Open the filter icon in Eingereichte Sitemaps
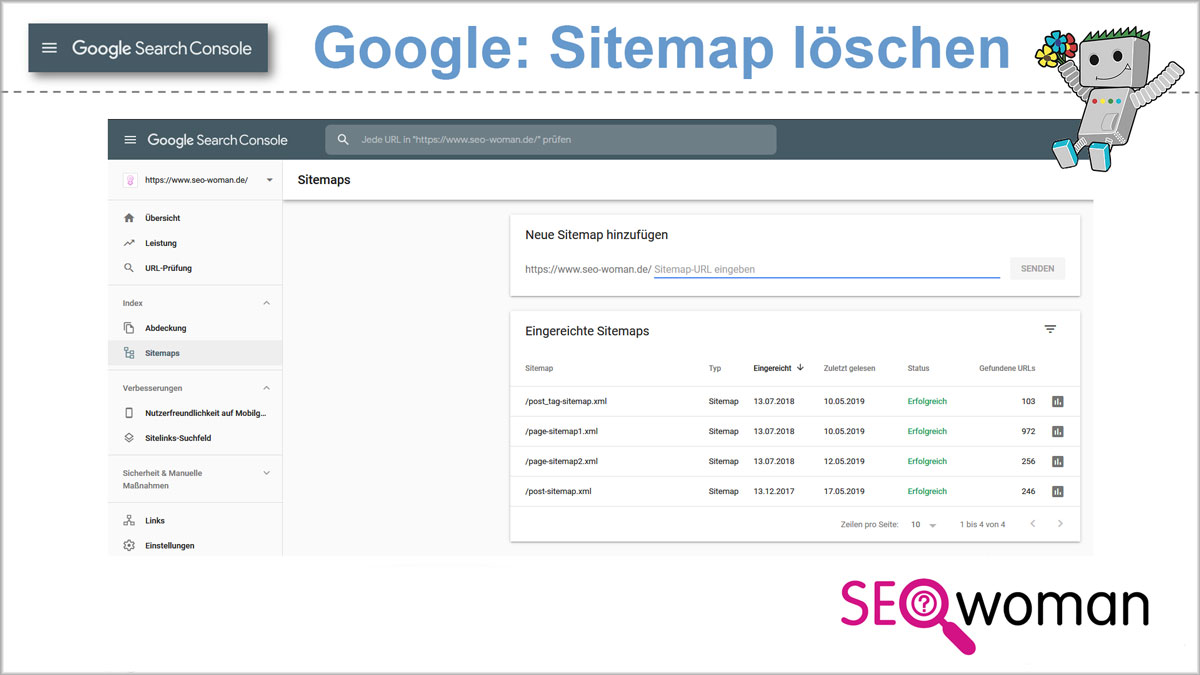Image resolution: width=1200 pixels, height=675 pixels. point(1050,329)
